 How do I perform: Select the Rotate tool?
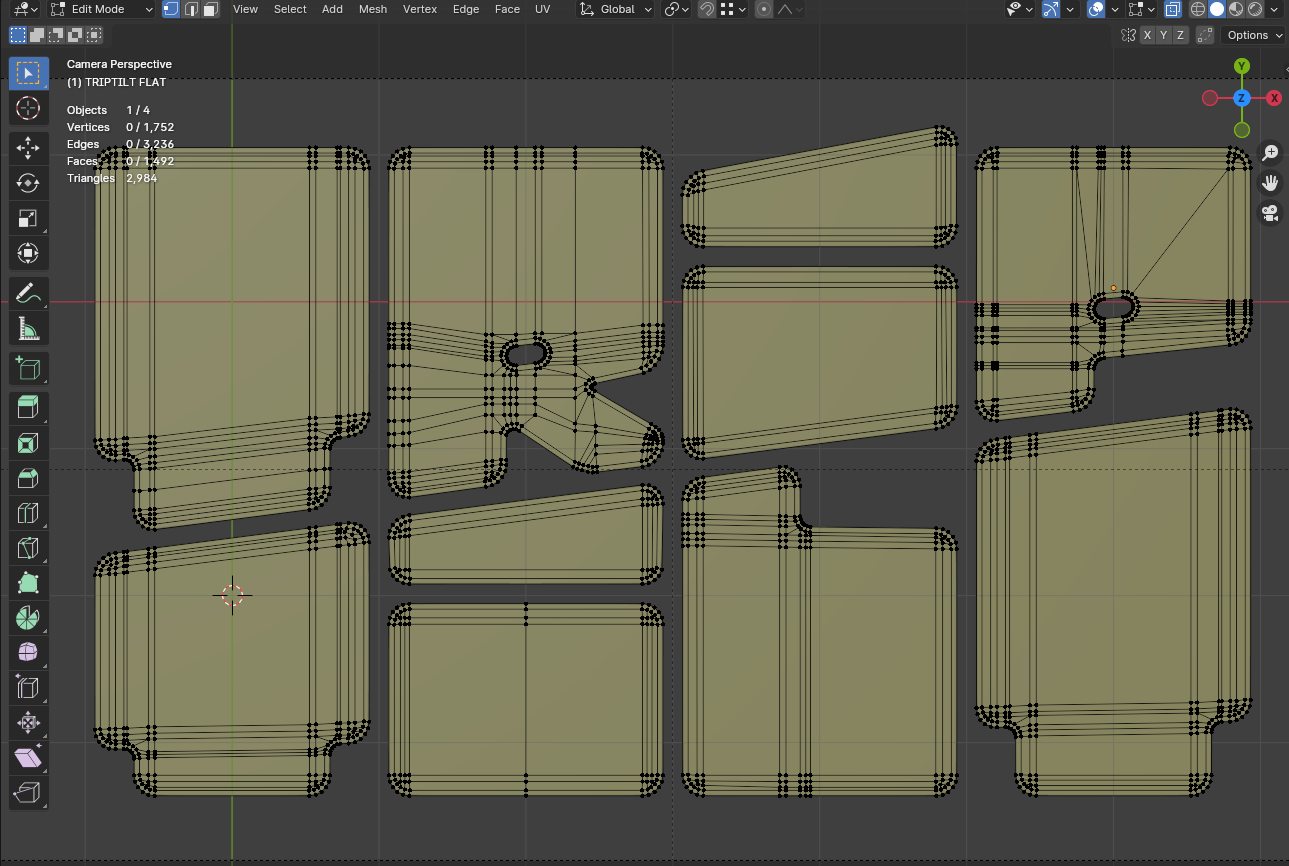(x=28, y=183)
